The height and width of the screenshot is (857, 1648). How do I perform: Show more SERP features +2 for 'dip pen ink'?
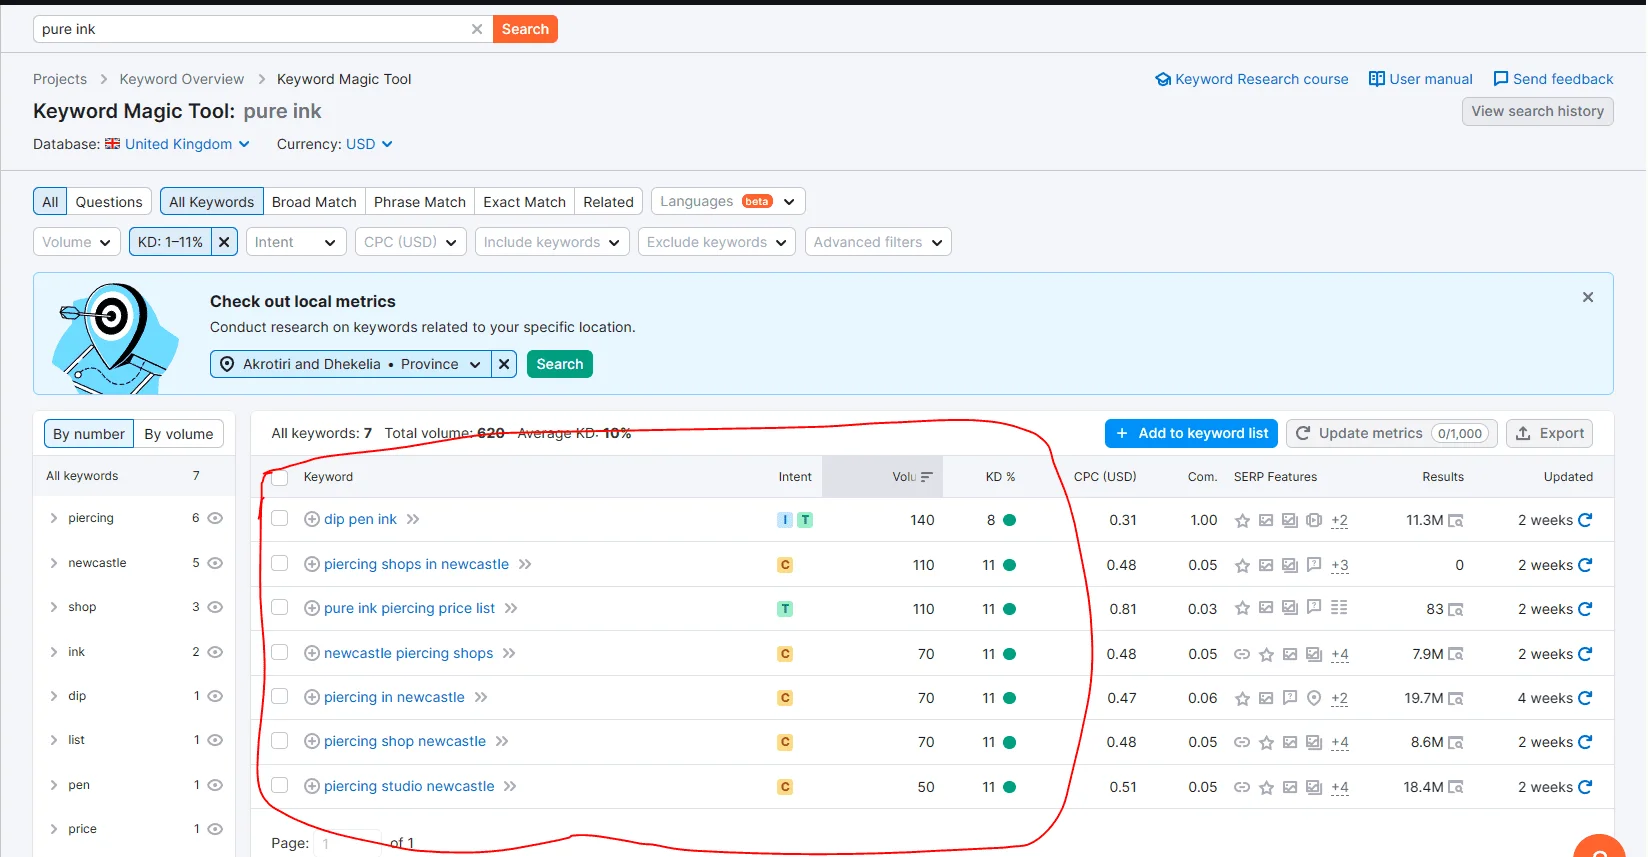coord(1340,520)
